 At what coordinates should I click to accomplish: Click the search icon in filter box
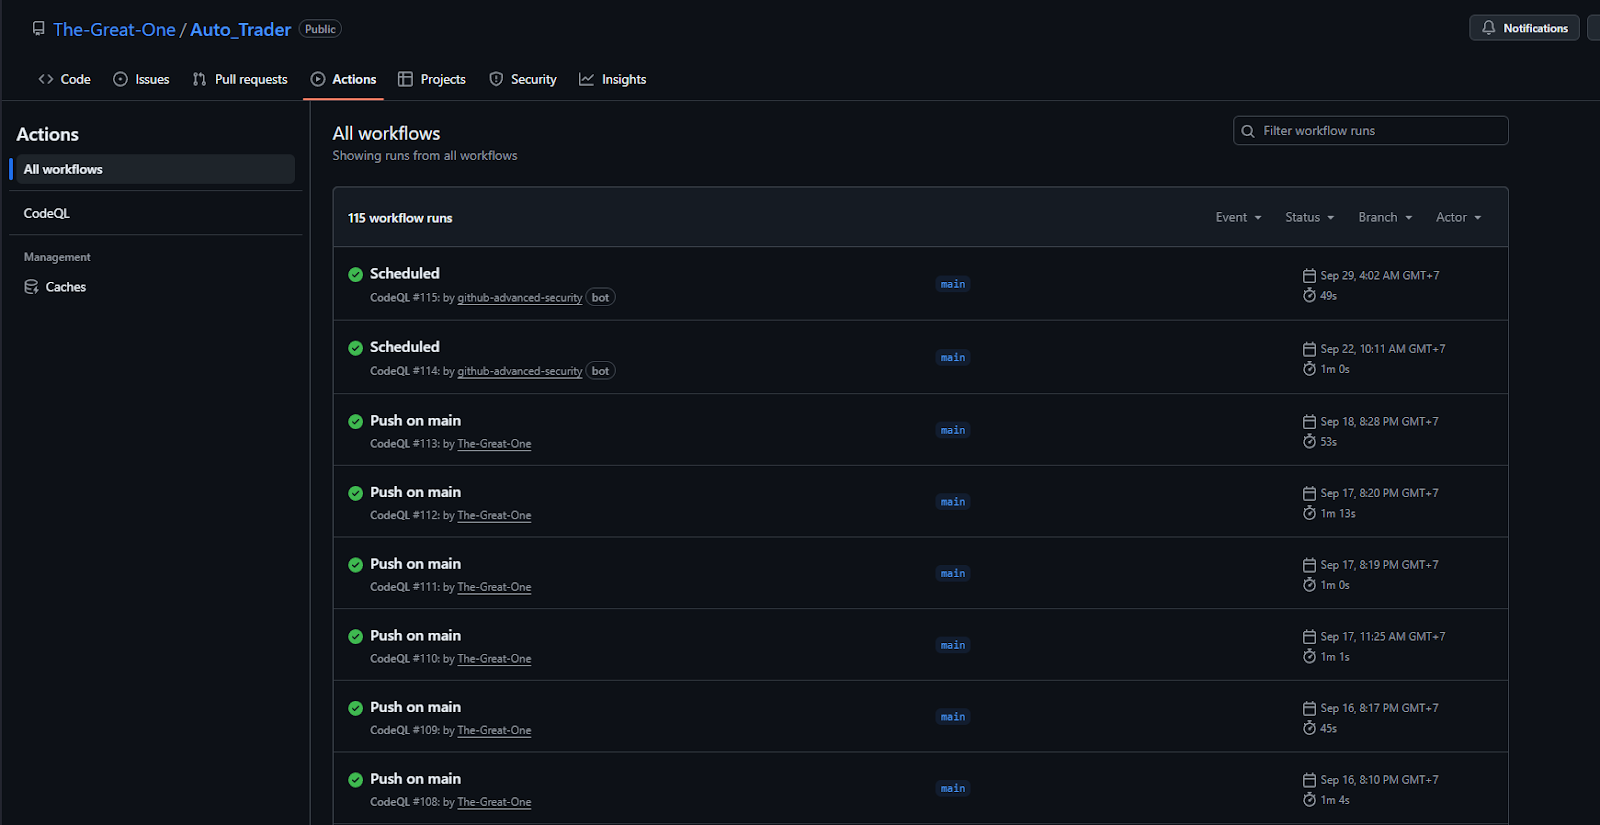[1248, 131]
